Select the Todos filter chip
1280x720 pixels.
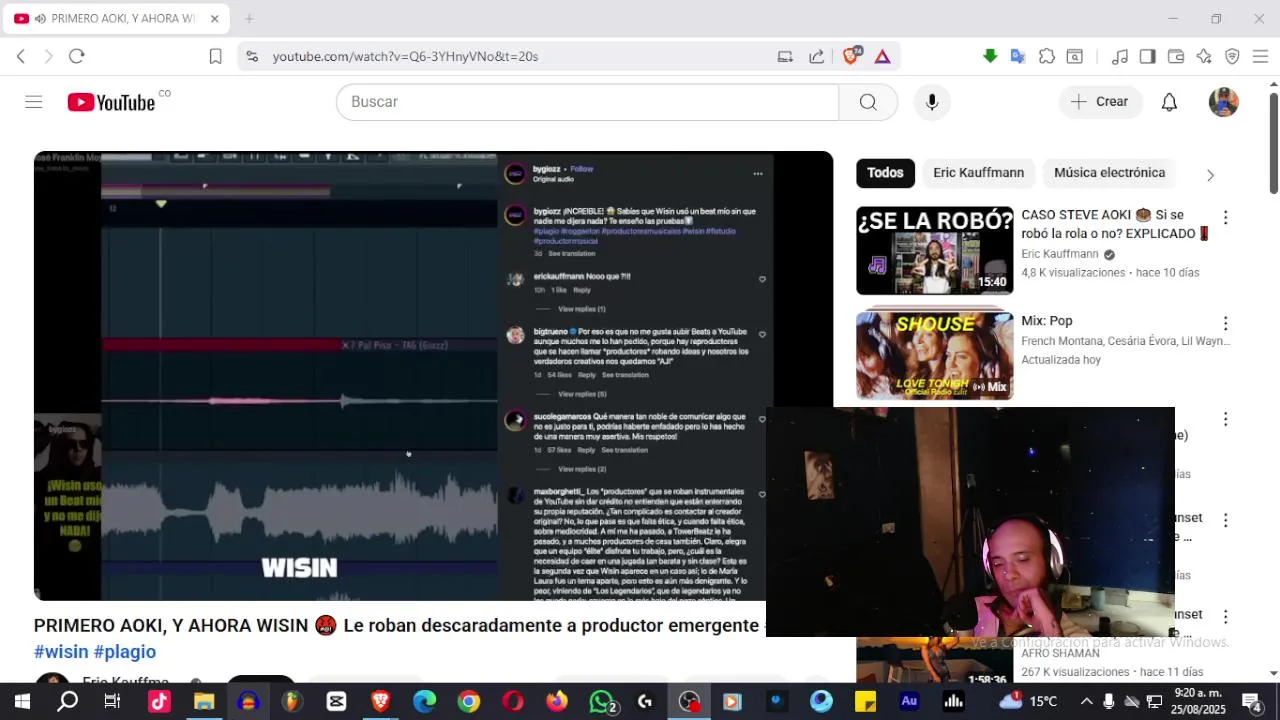(885, 173)
